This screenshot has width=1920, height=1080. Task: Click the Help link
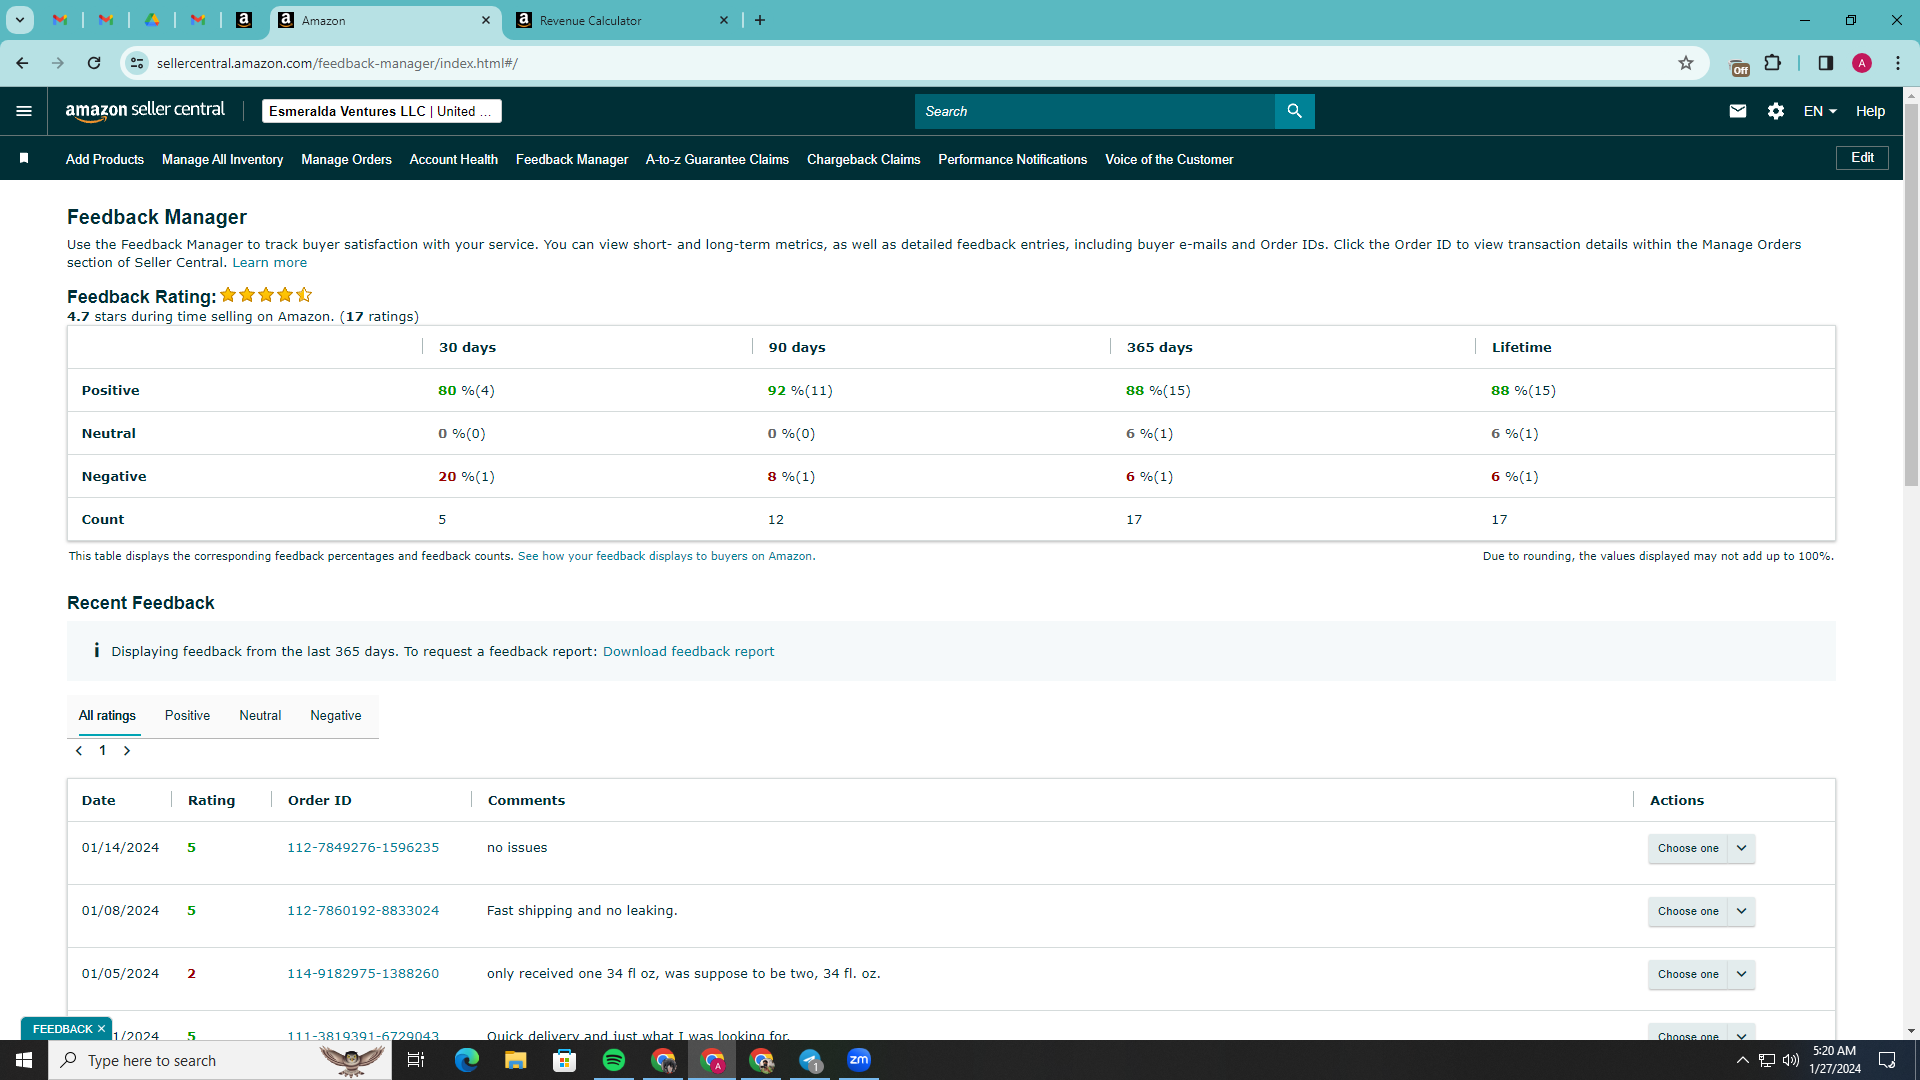tap(1870, 111)
